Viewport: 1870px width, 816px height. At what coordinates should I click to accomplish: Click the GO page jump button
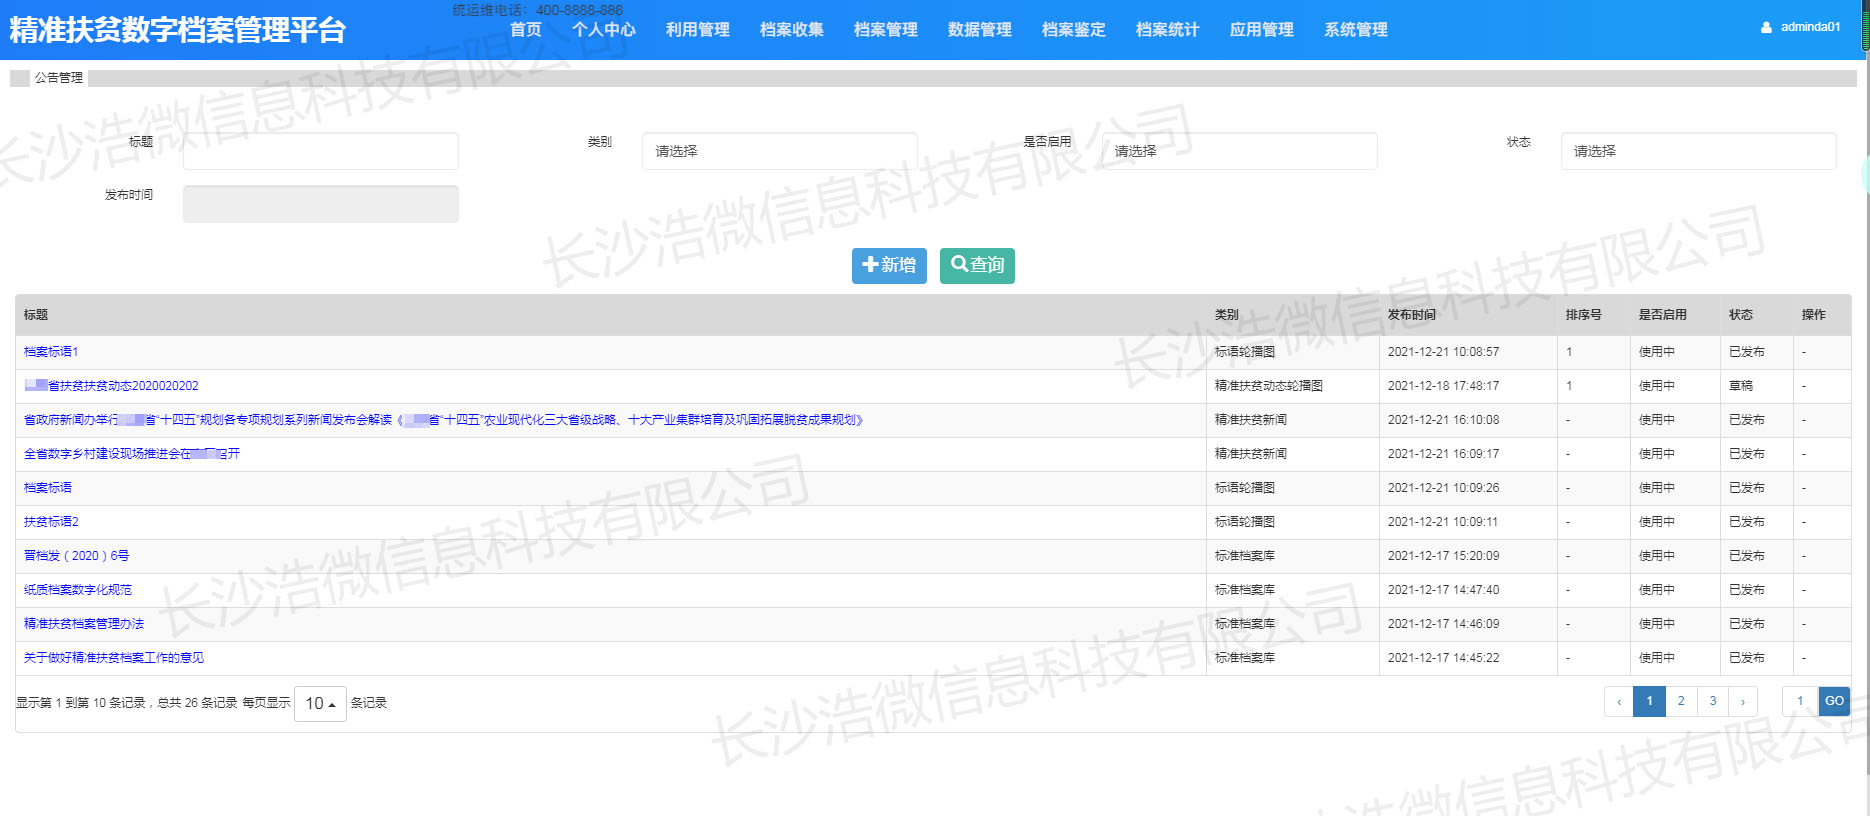tap(1834, 701)
